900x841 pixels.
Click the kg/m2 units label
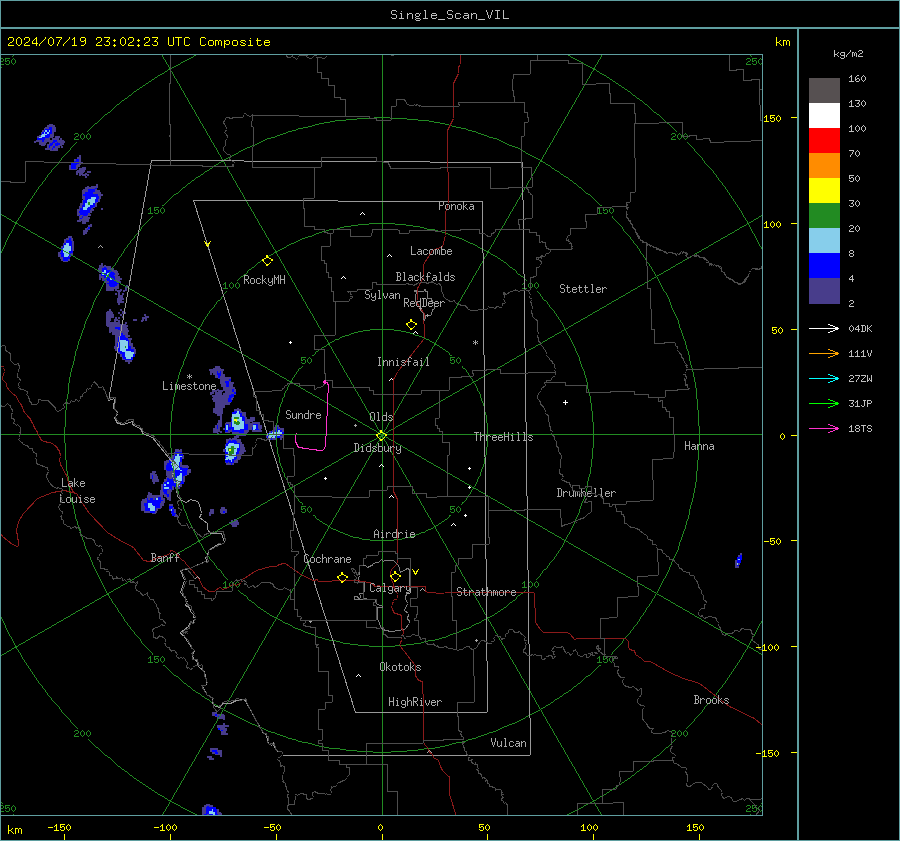coord(848,54)
